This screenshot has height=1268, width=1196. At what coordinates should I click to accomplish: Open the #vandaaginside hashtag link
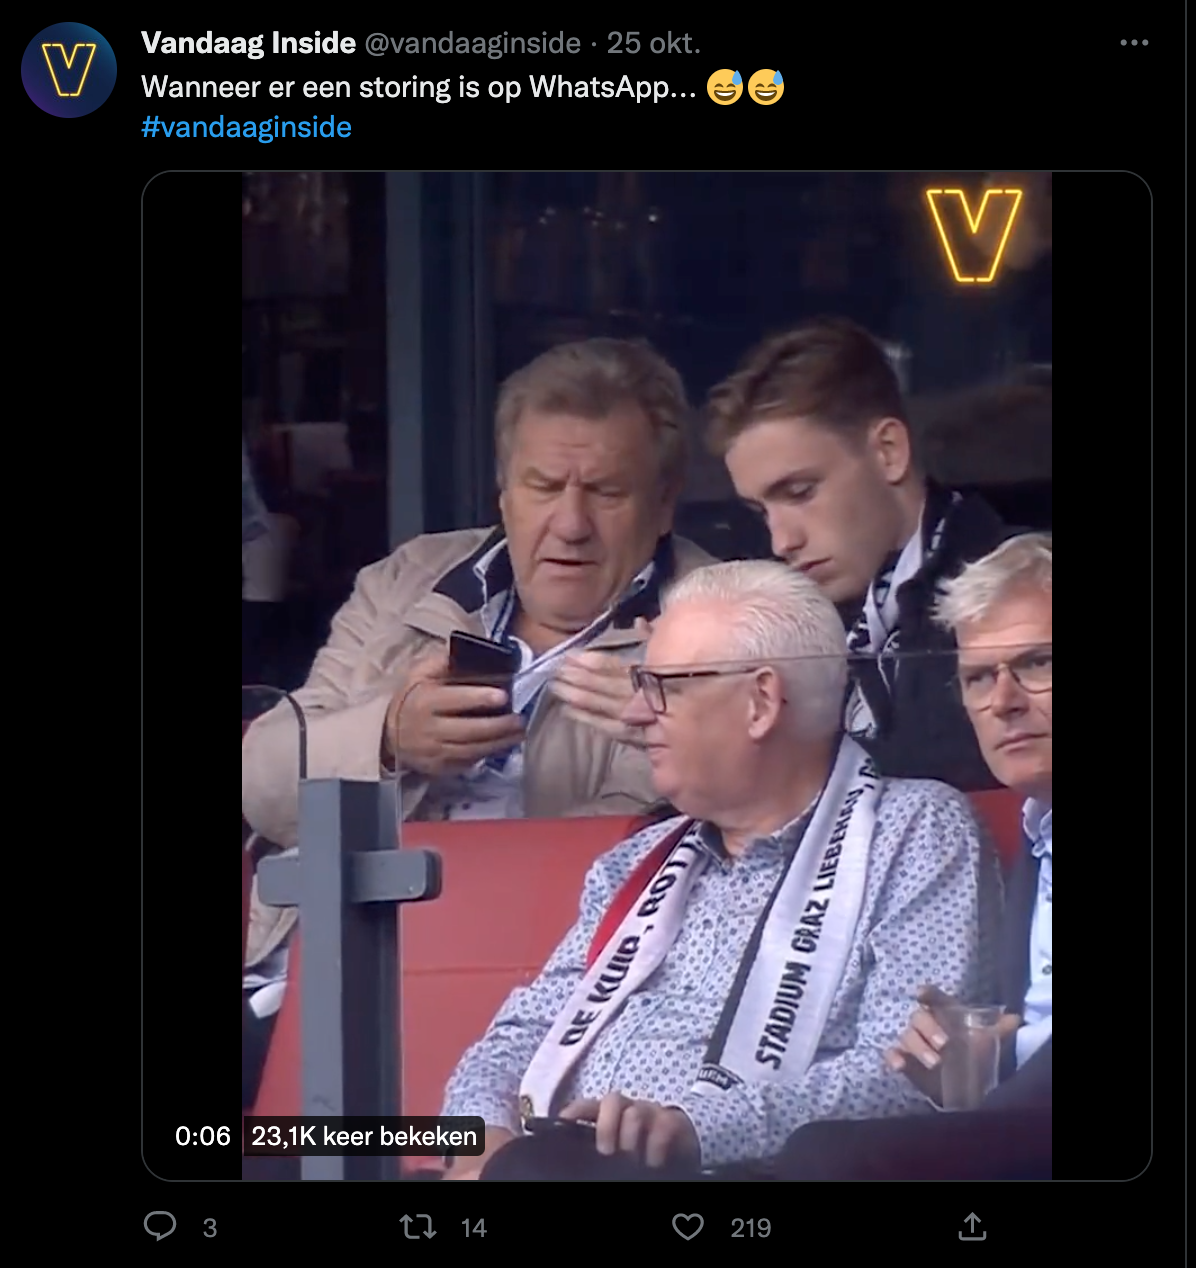[x=246, y=127]
